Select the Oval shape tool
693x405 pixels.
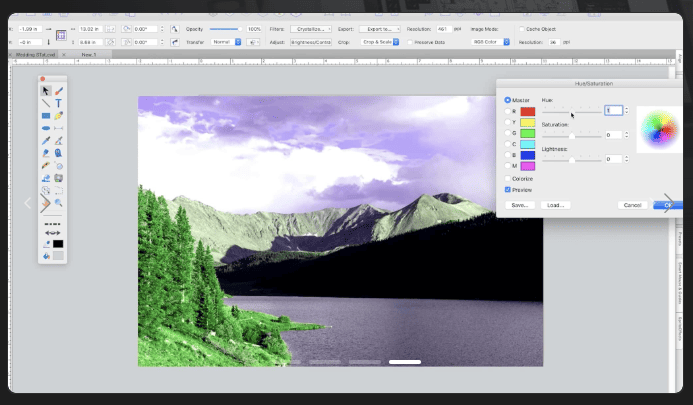click(x=46, y=128)
